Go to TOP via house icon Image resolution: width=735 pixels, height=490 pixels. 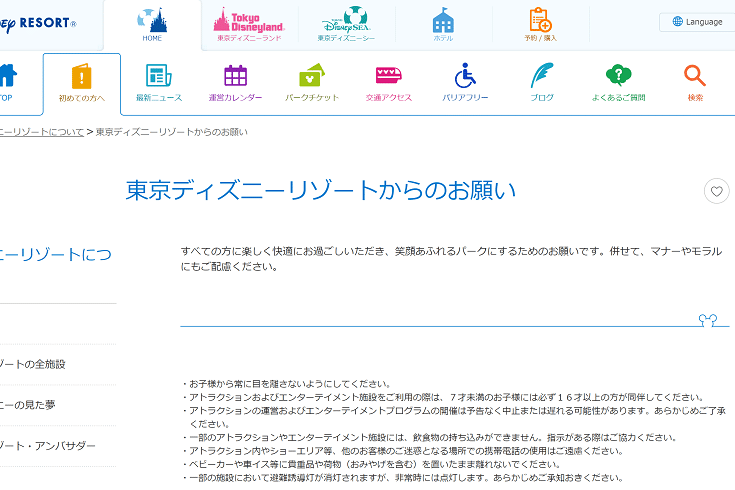(7, 83)
